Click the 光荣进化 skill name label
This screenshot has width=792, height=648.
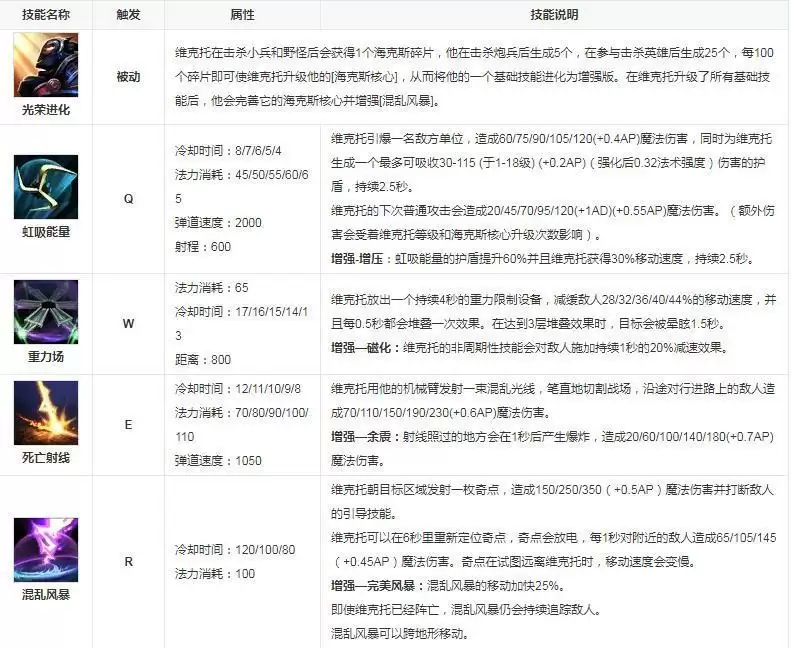pos(46,110)
